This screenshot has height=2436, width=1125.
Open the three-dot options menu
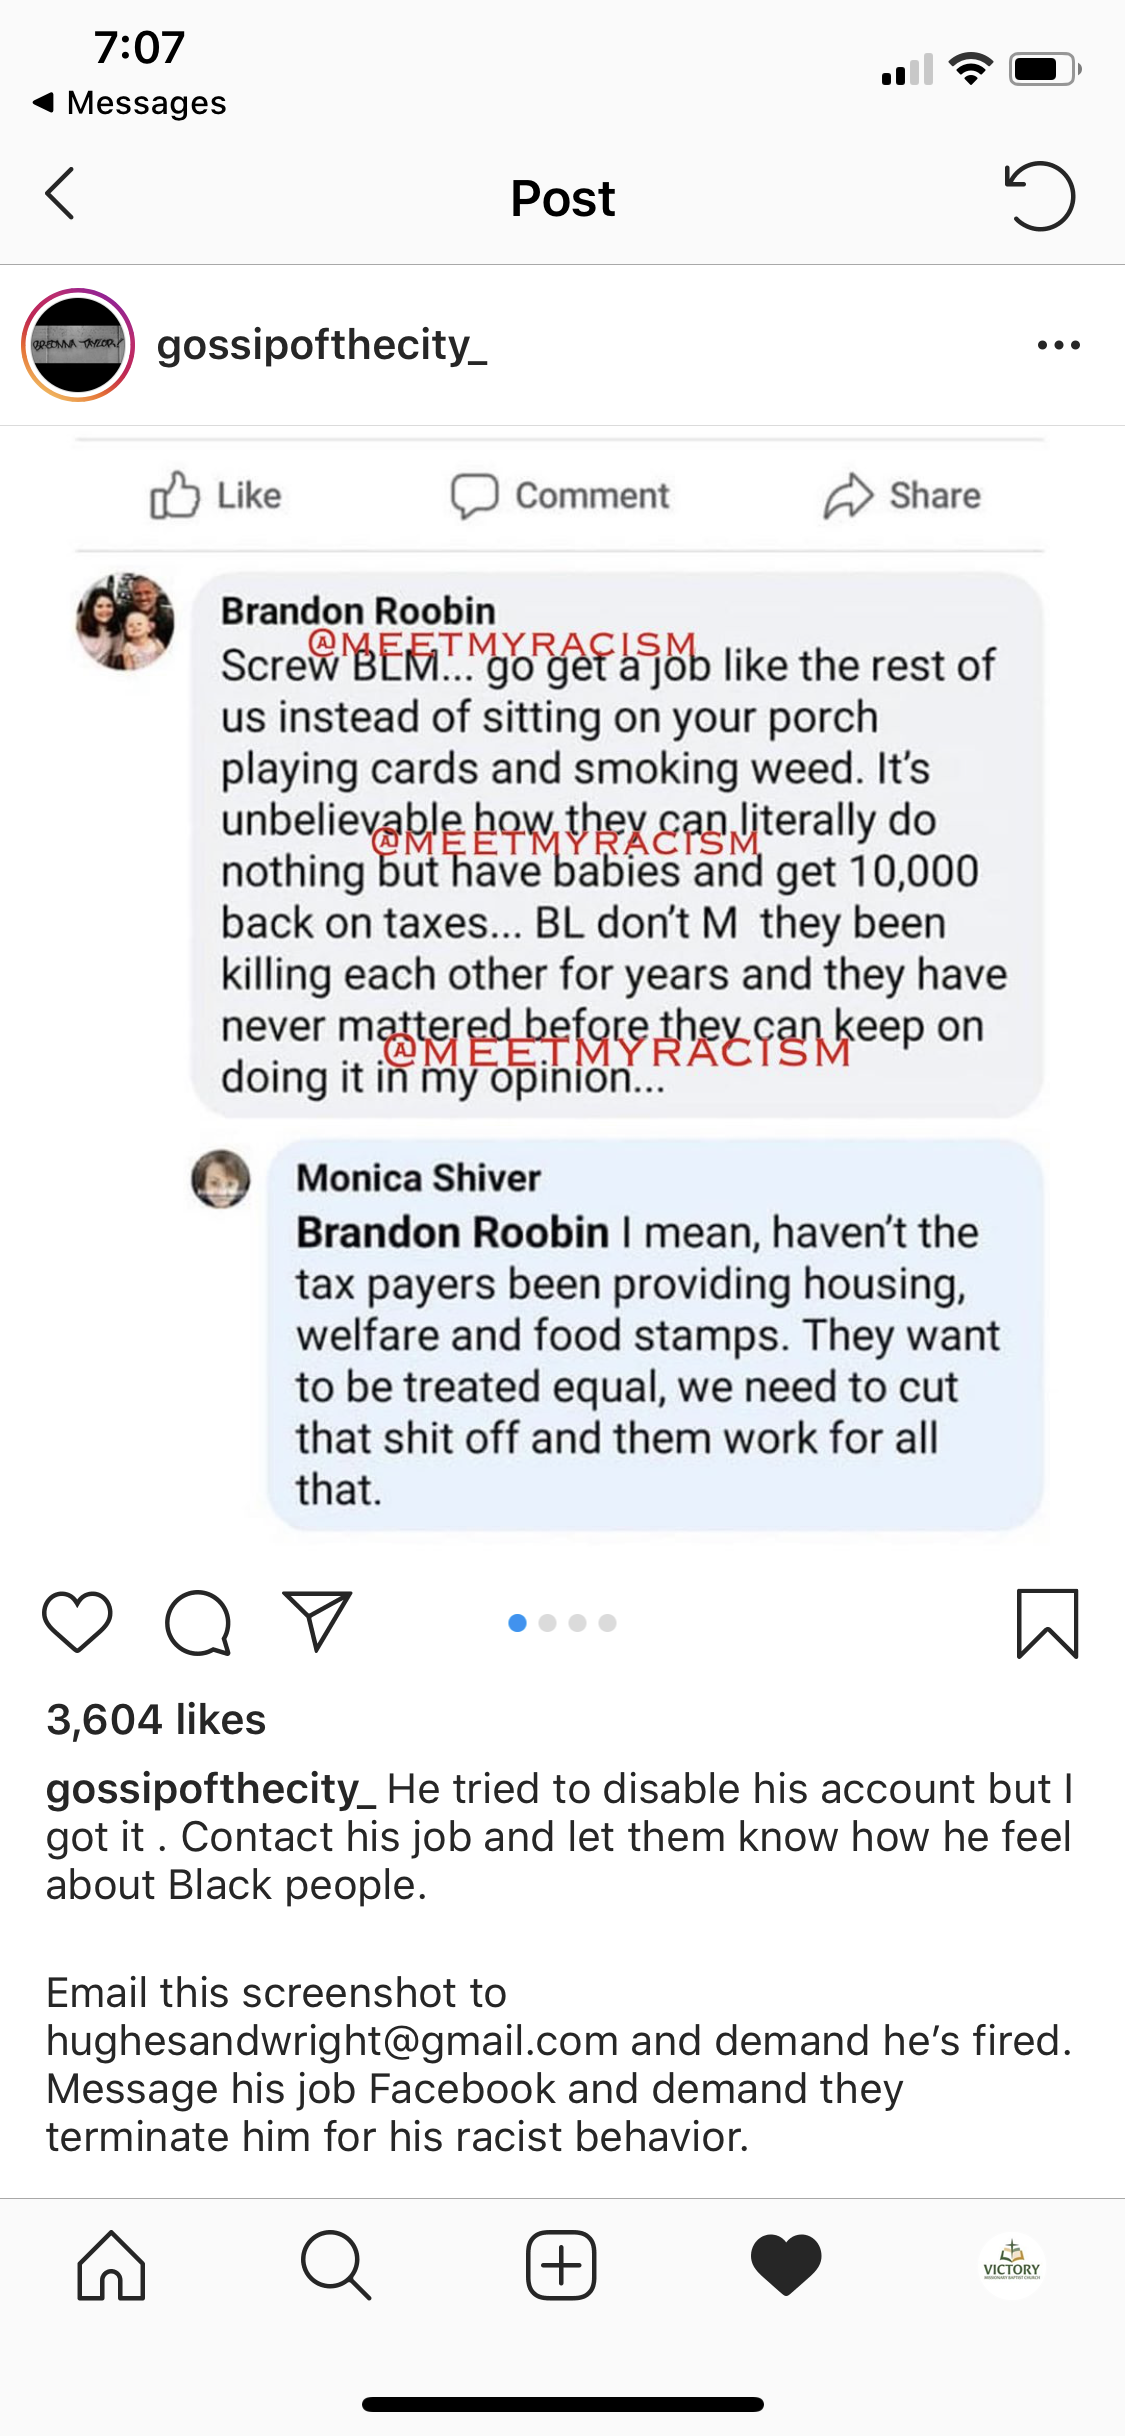[x=1059, y=345]
